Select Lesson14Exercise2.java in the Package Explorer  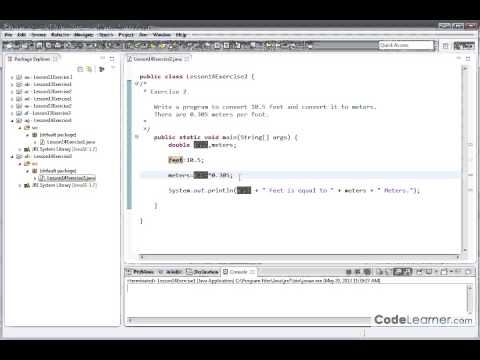click(x=67, y=178)
